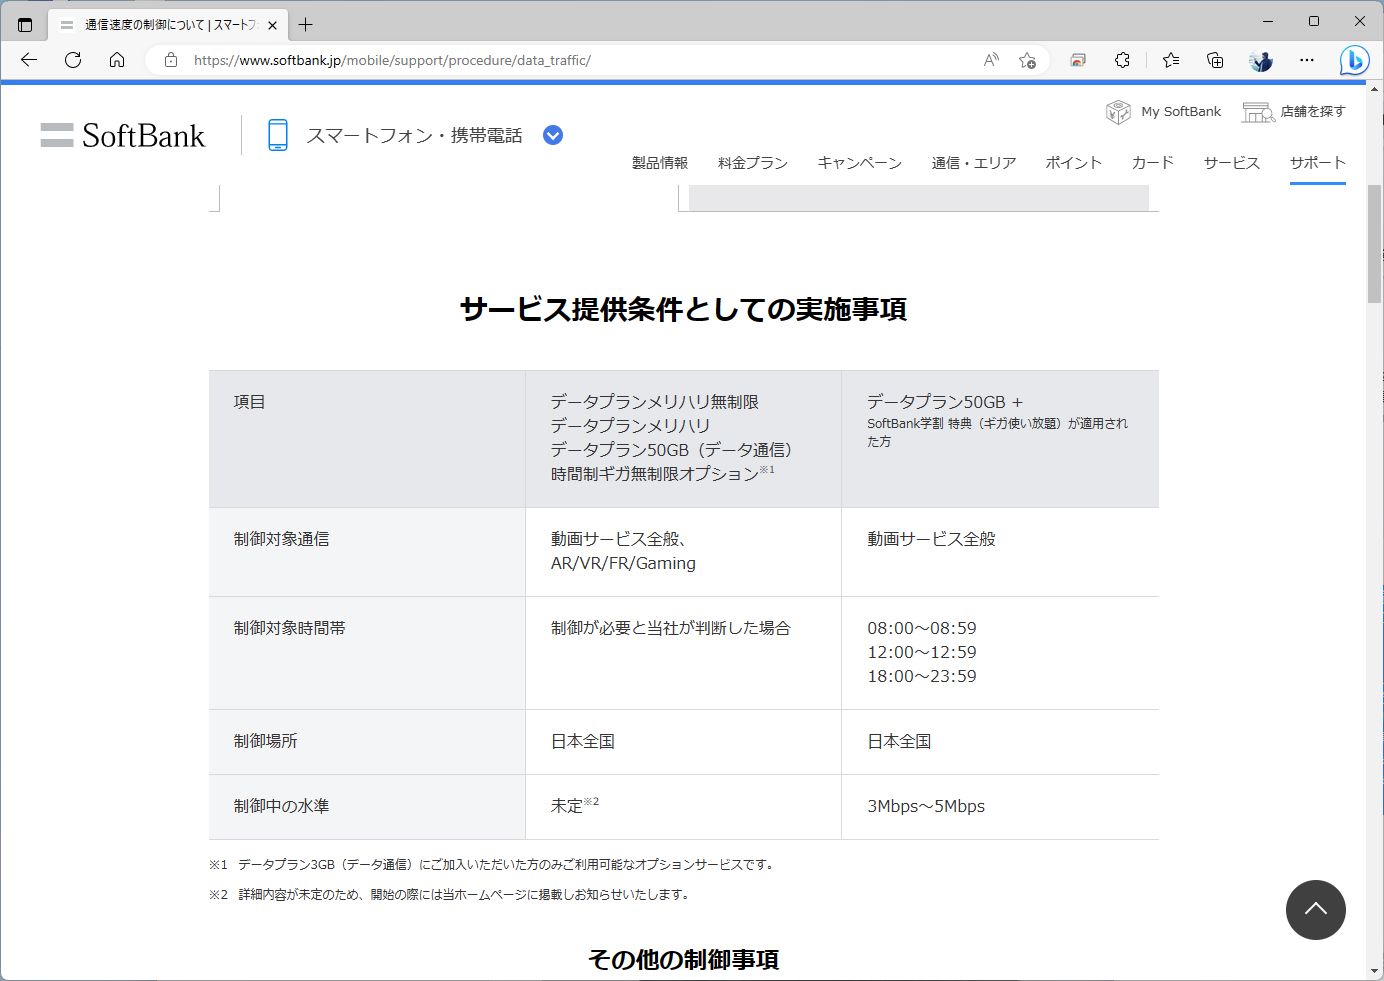Open 通信・エリア menu
Viewport: 1384px width, 981px height.
pyautogui.click(x=974, y=163)
